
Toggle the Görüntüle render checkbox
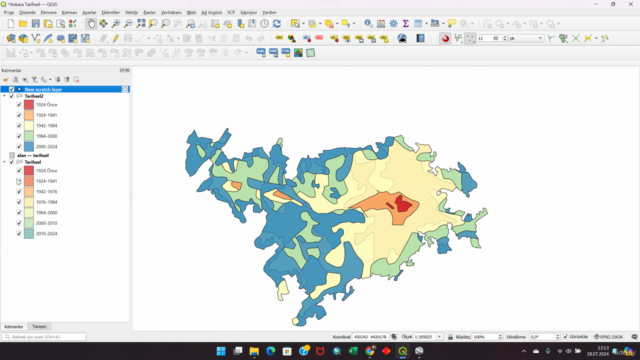[x=566, y=337]
